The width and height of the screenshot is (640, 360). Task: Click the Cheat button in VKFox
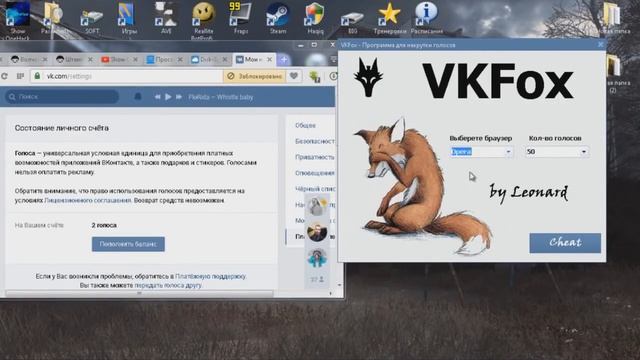point(565,243)
